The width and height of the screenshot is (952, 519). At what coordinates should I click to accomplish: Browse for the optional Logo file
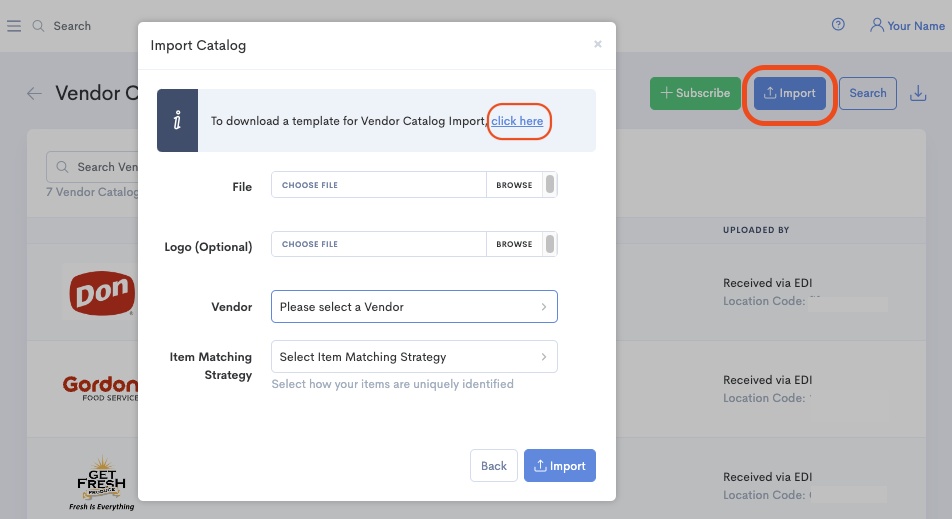click(514, 244)
